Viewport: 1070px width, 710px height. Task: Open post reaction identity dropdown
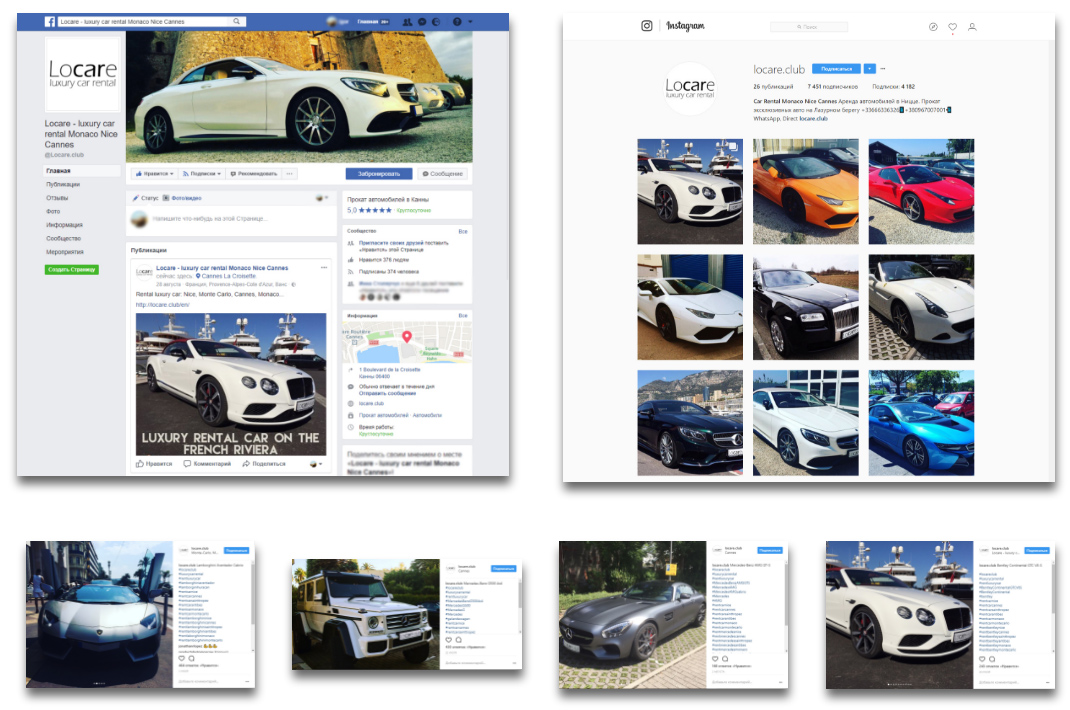tap(316, 464)
